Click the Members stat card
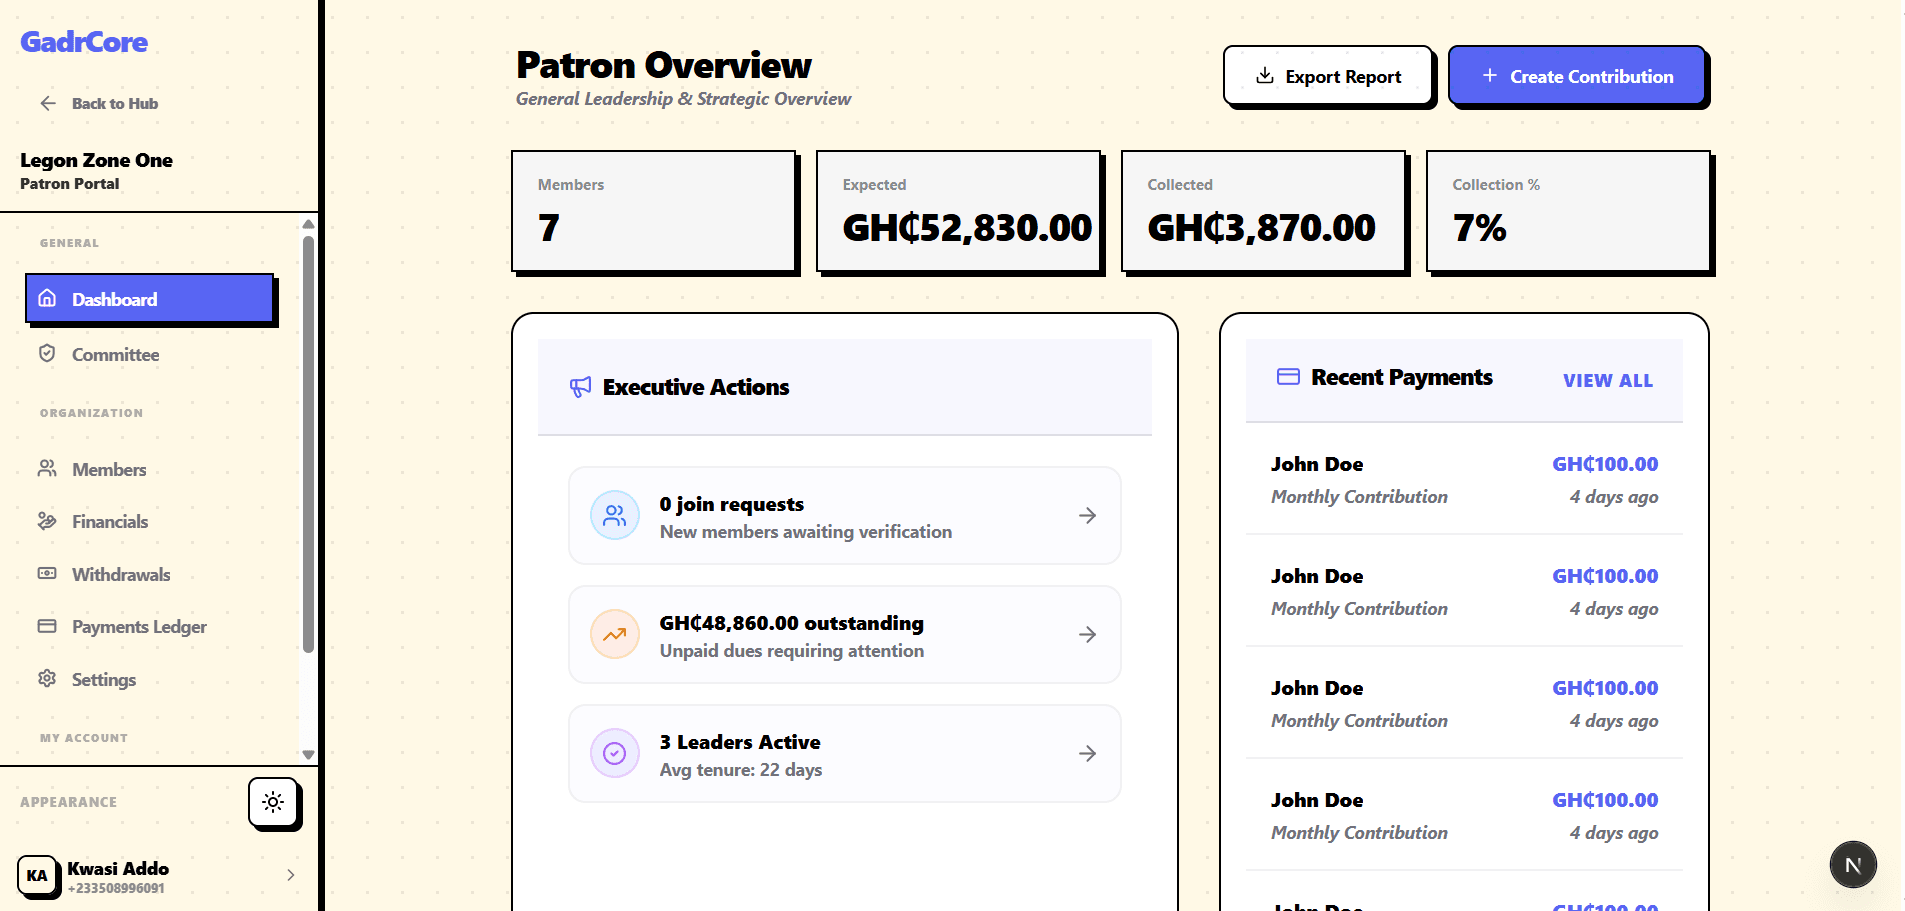 (x=653, y=211)
